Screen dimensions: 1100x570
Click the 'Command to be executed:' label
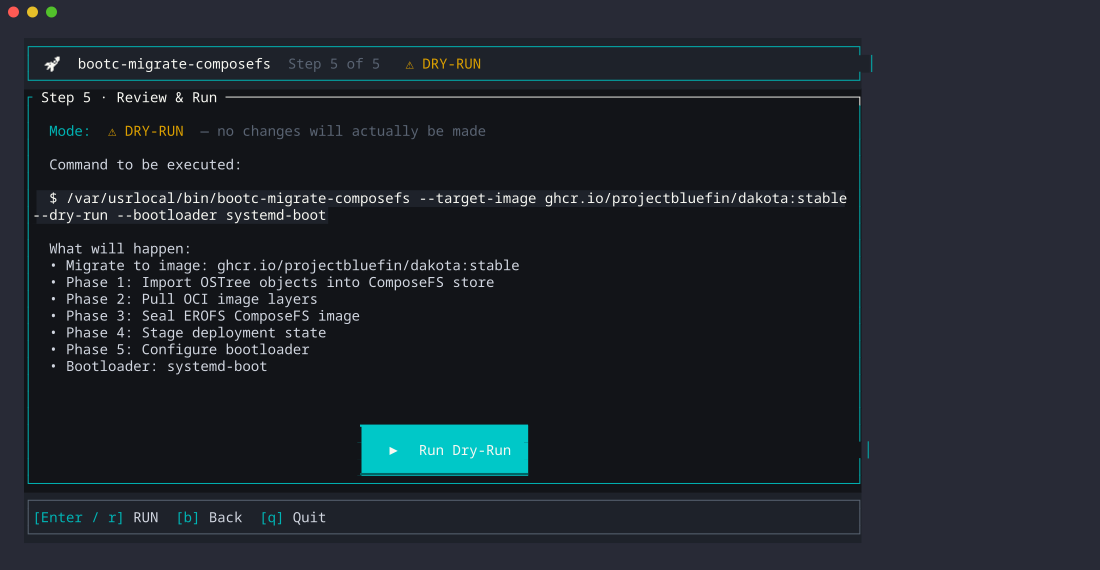pos(145,165)
